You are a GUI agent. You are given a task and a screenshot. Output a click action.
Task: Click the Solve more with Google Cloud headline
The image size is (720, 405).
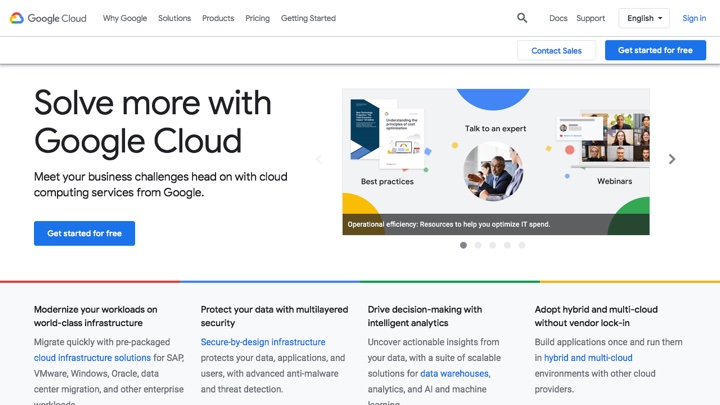tap(152, 122)
